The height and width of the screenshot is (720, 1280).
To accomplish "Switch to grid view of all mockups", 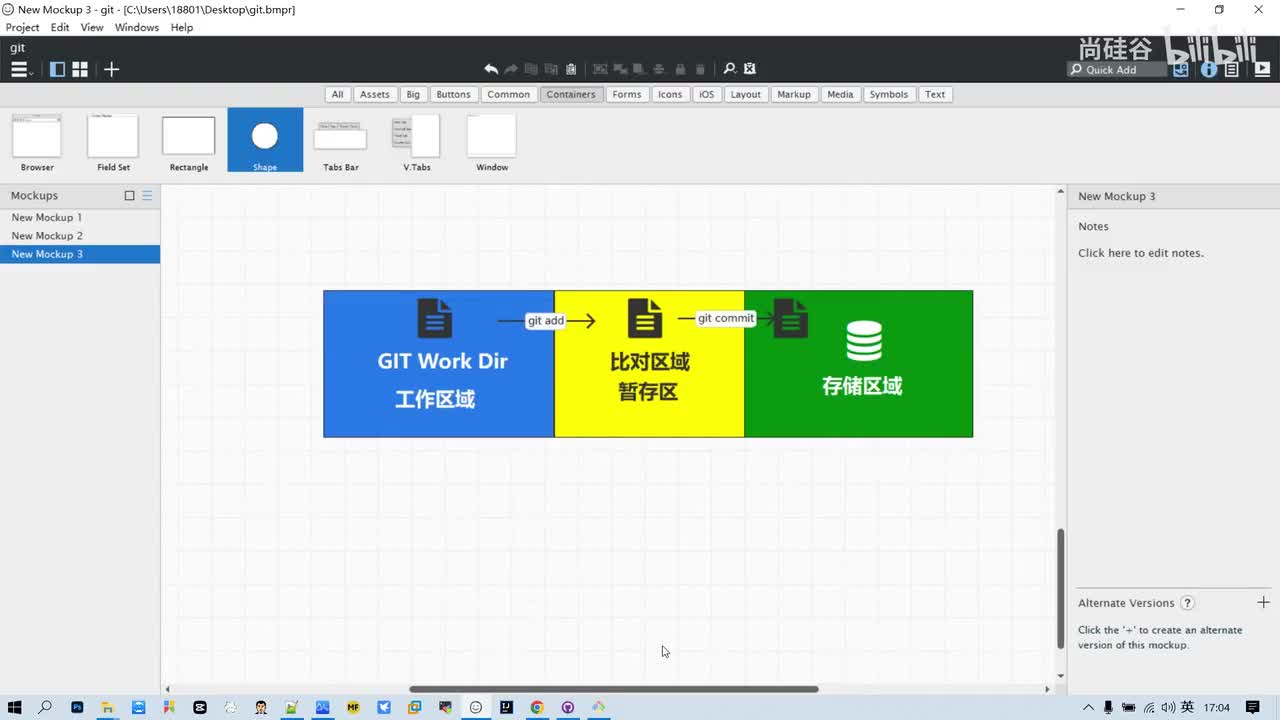I will 80,69.
